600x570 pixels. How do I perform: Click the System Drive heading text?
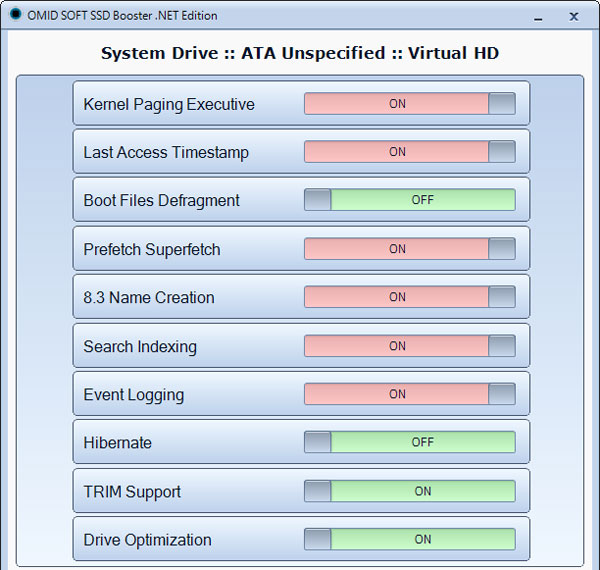point(300,53)
